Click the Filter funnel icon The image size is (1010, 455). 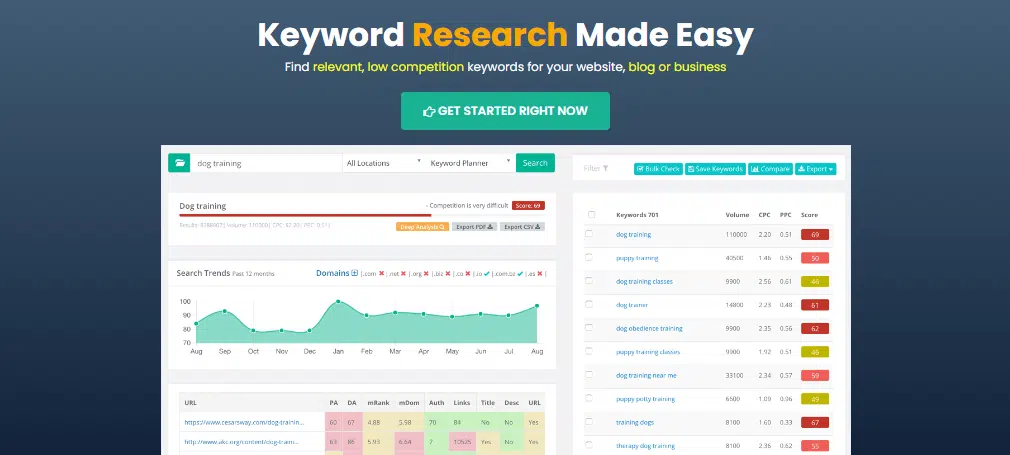click(x=605, y=169)
